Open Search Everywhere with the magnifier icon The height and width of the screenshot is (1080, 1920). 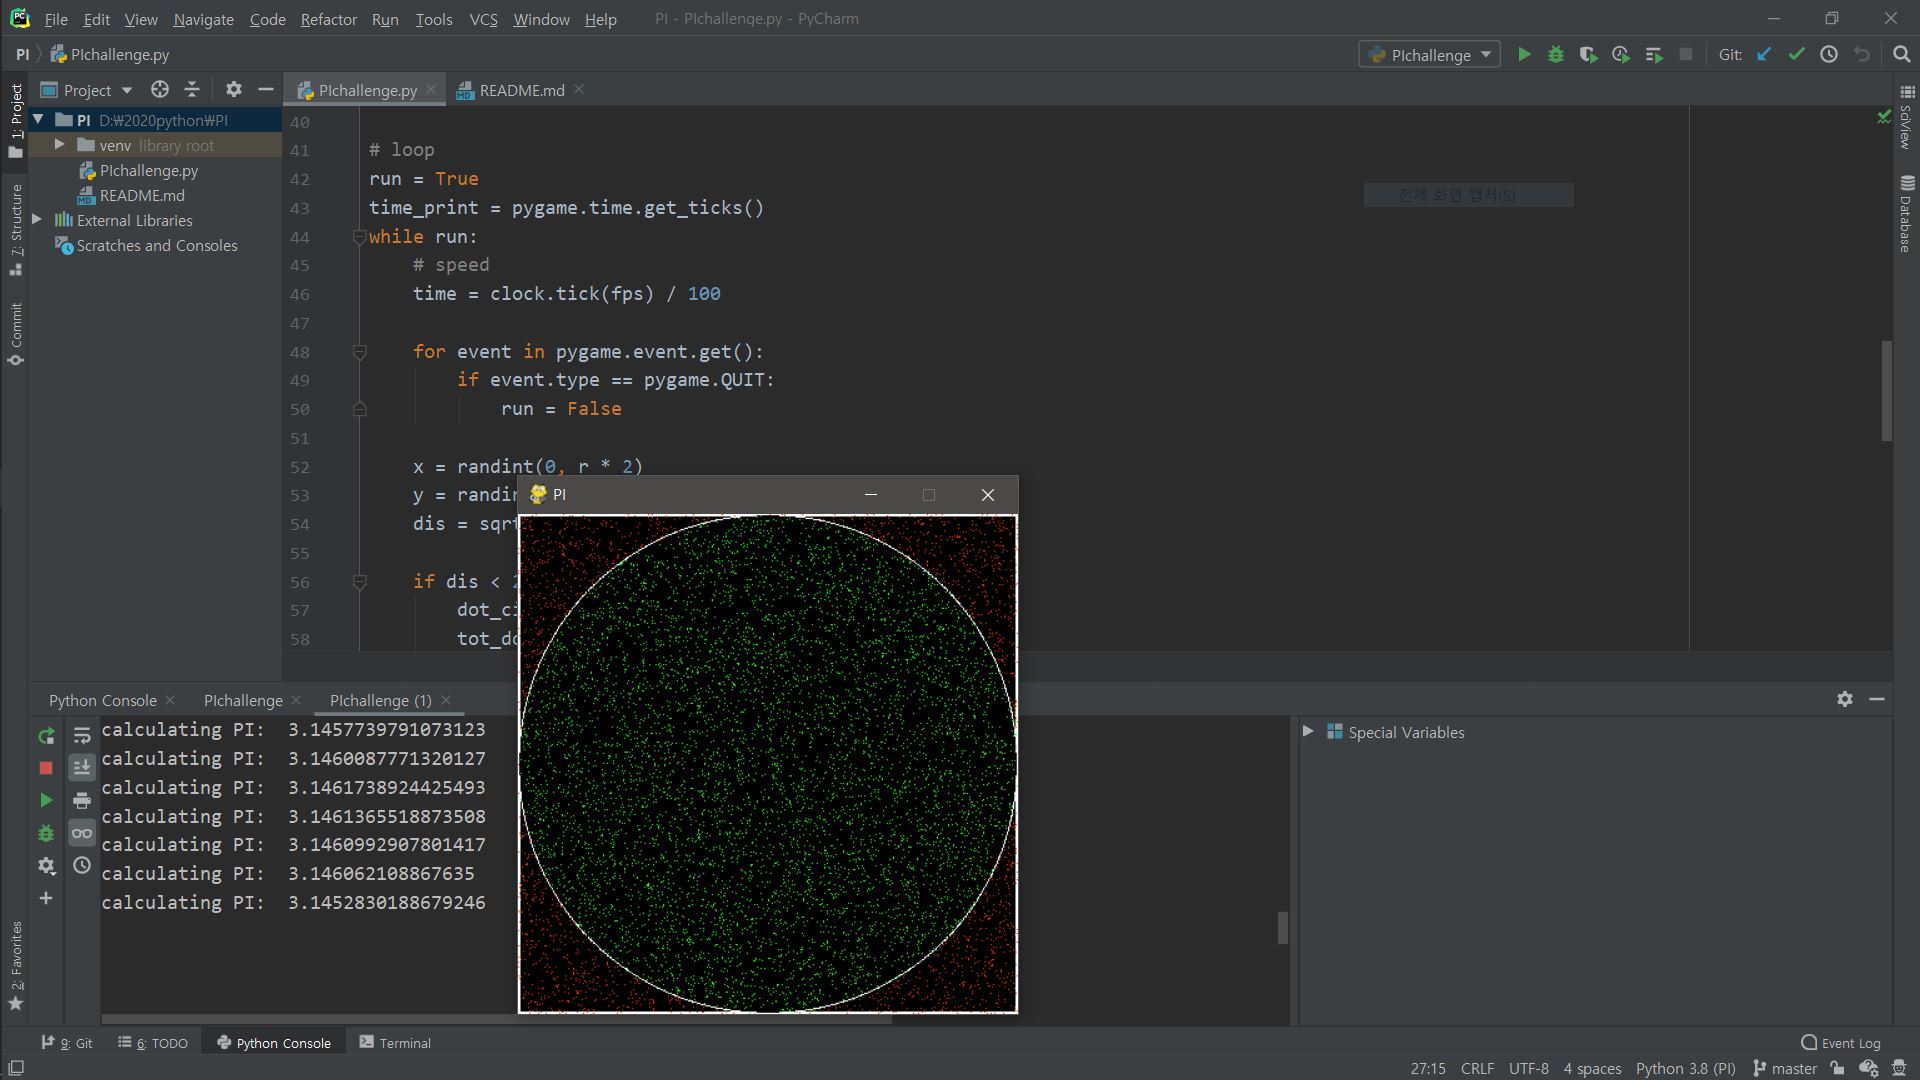(1901, 55)
